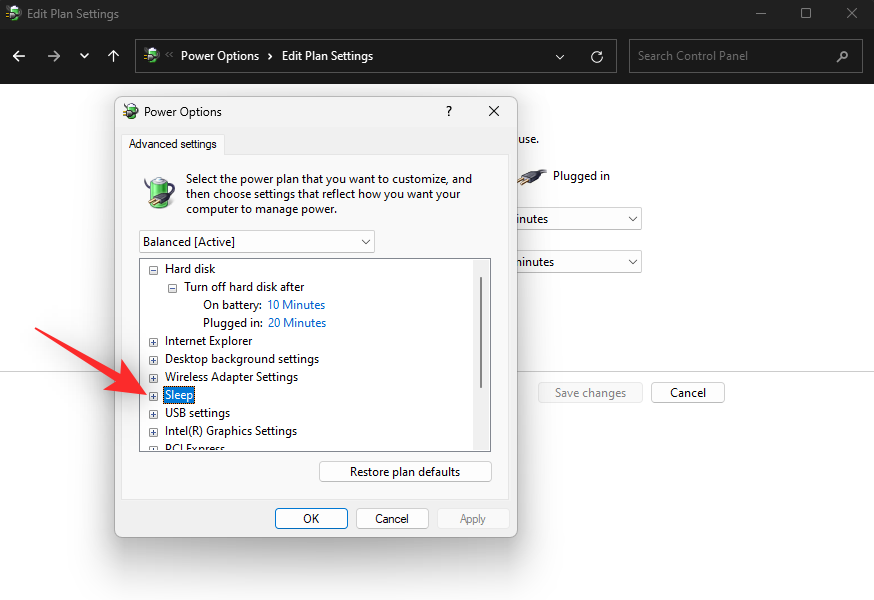Click the help question mark in dialog

click(449, 111)
